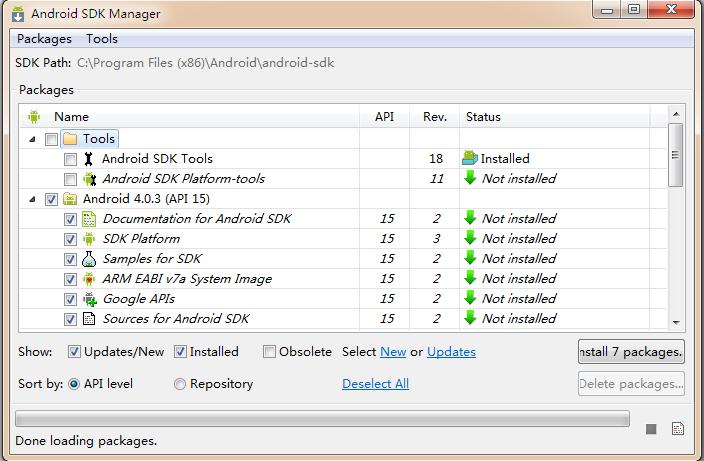
Task: Enable the Obsolete show checkbox
Action: point(269,351)
